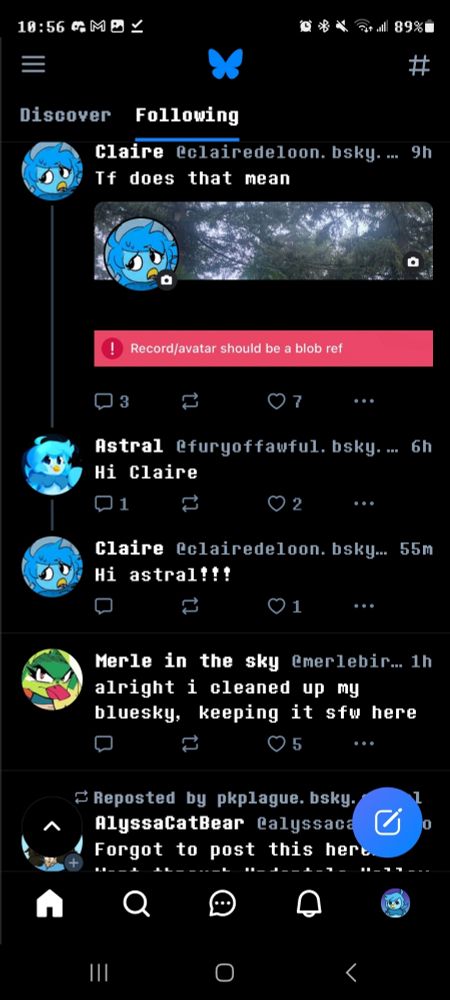Viewport: 450px width, 1000px height.
Task: Like Astral's "Hi Claire" post
Action: click(x=276, y=504)
